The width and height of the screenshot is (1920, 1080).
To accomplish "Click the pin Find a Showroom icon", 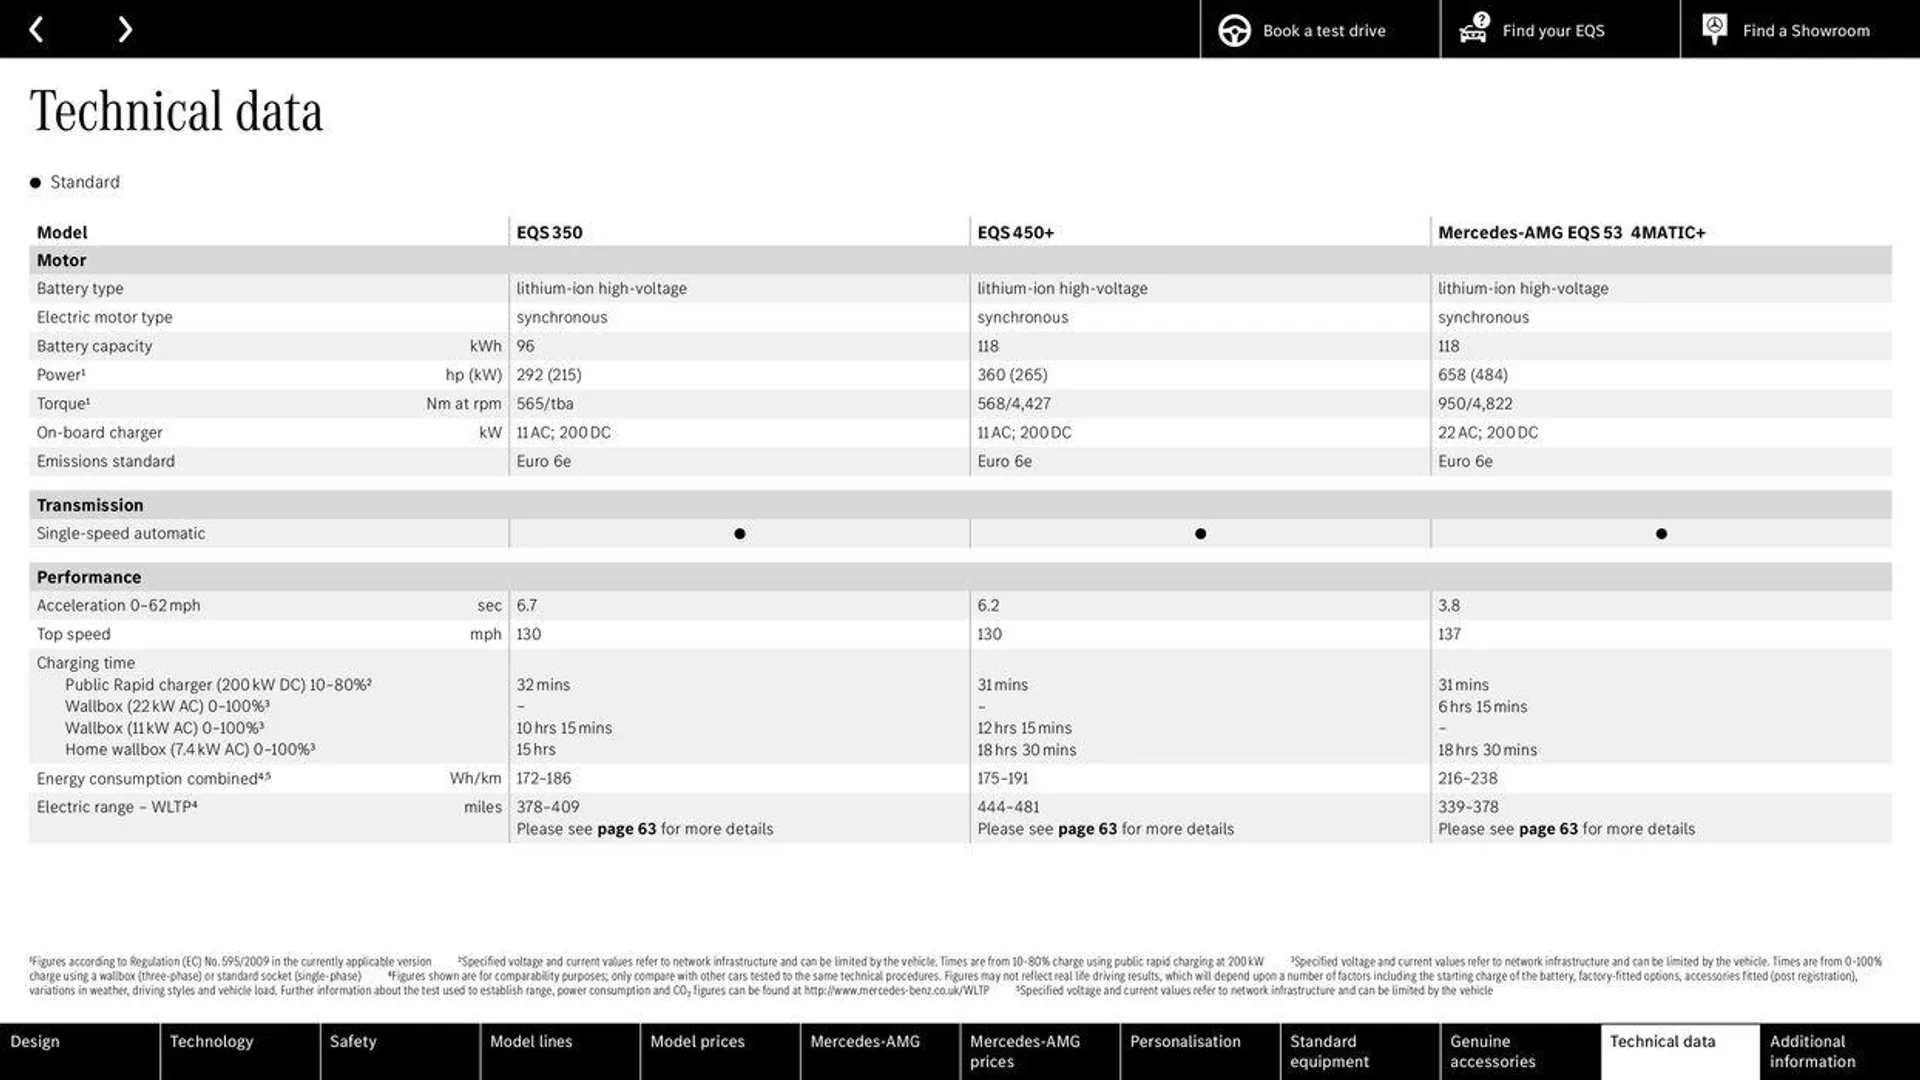I will [1714, 29].
